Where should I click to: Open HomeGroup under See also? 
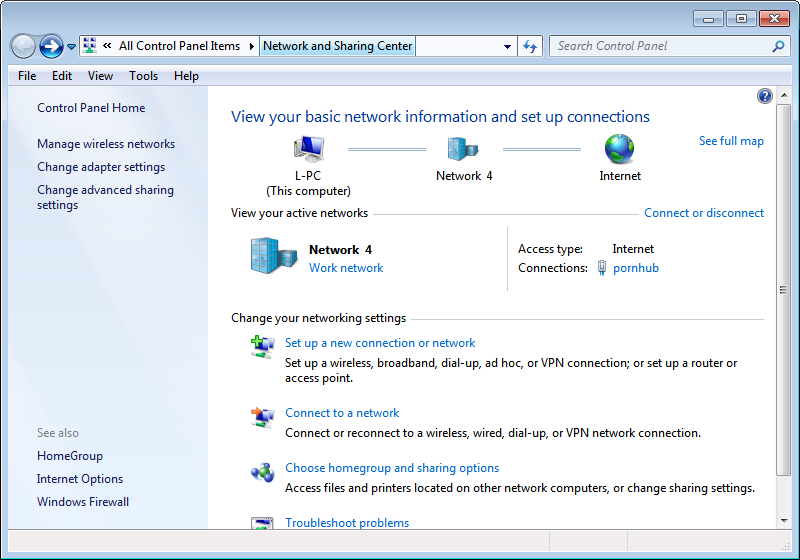(70, 455)
